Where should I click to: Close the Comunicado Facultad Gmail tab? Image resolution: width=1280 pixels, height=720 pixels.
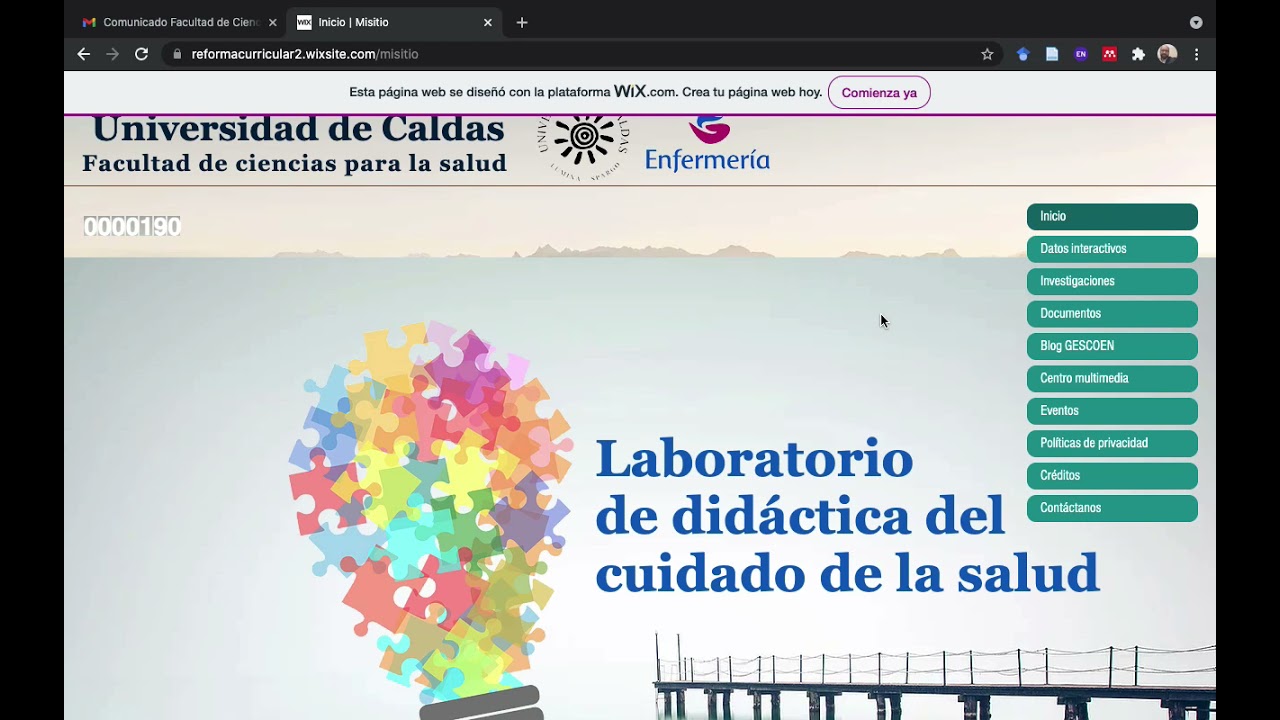(272, 22)
